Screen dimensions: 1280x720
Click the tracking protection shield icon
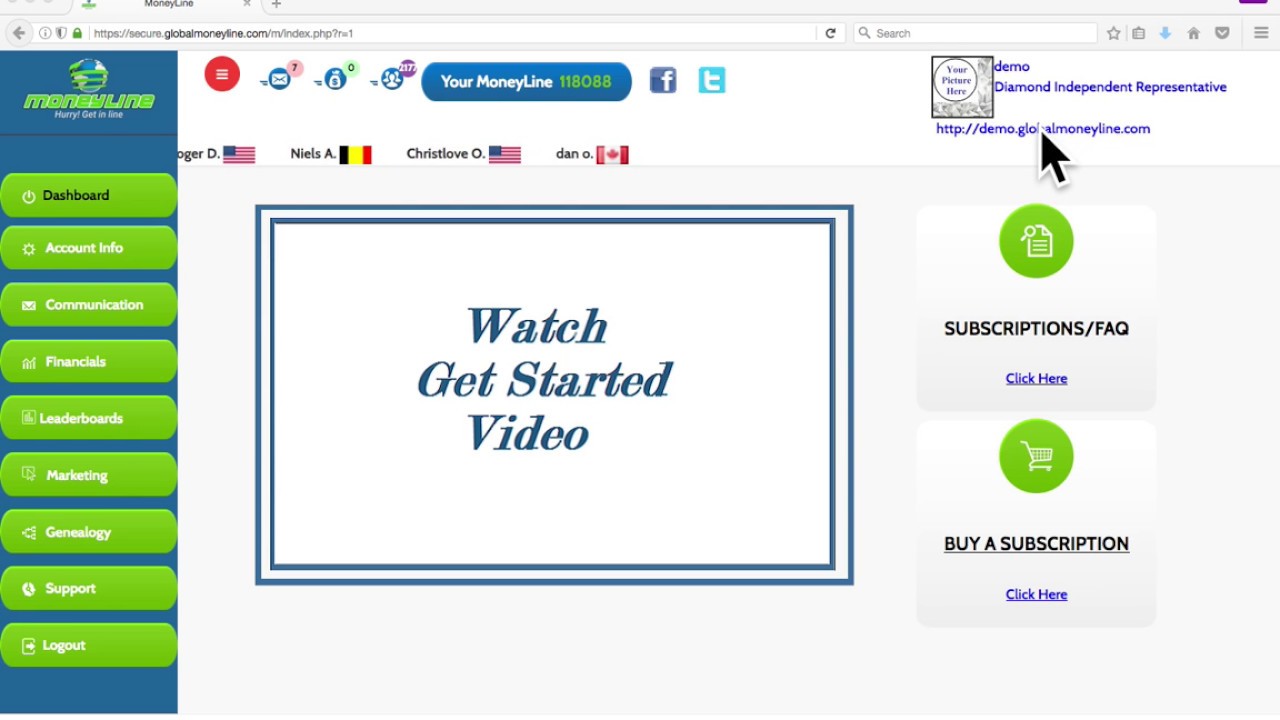tap(61, 33)
